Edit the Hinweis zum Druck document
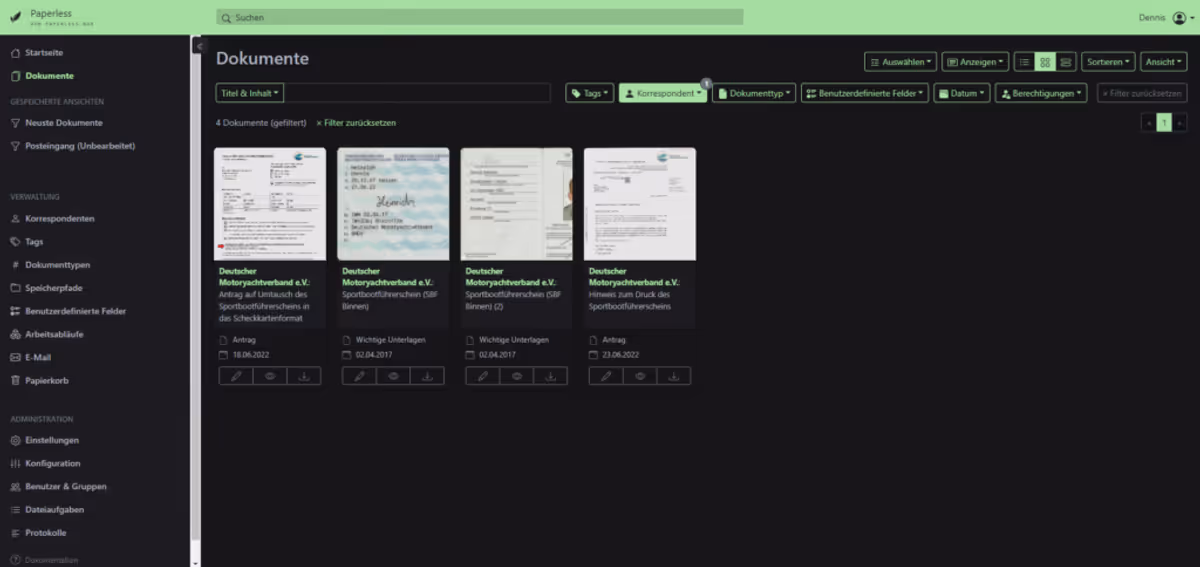This screenshot has height=567, width=1200. coord(606,376)
